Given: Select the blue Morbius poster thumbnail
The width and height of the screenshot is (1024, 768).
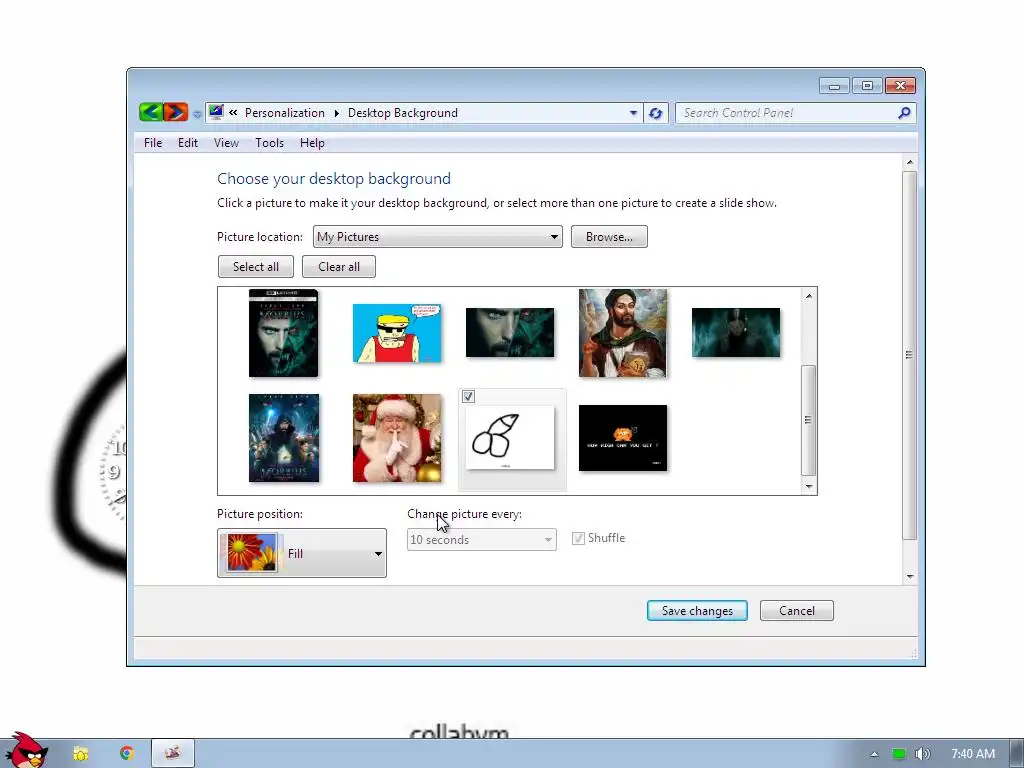Looking at the screenshot, I should coord(284,438).
